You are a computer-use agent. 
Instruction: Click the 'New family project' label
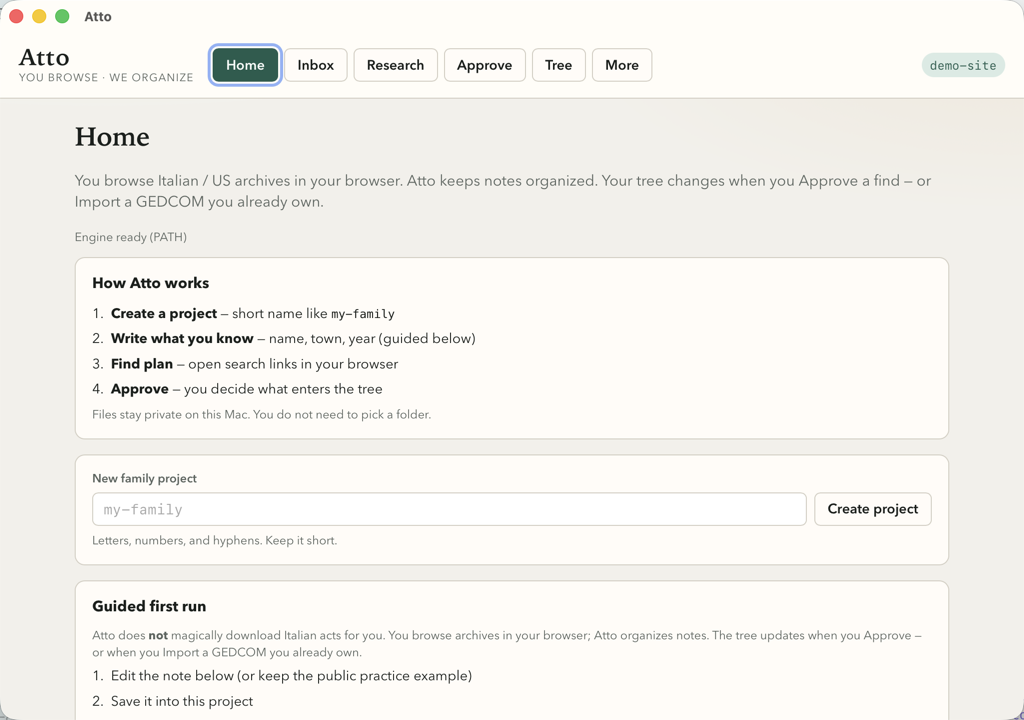144,478
